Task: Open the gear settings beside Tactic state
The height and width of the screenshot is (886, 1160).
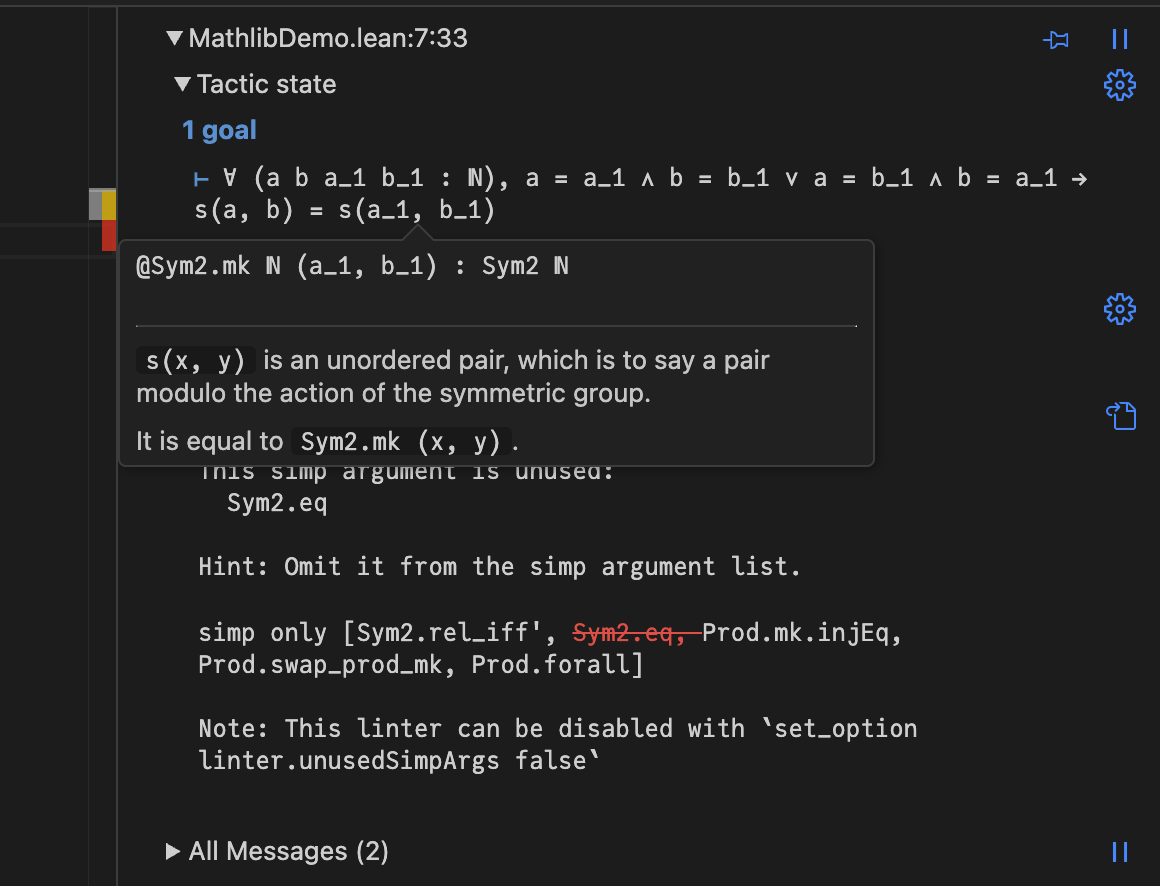Action: pos(1119,85)
